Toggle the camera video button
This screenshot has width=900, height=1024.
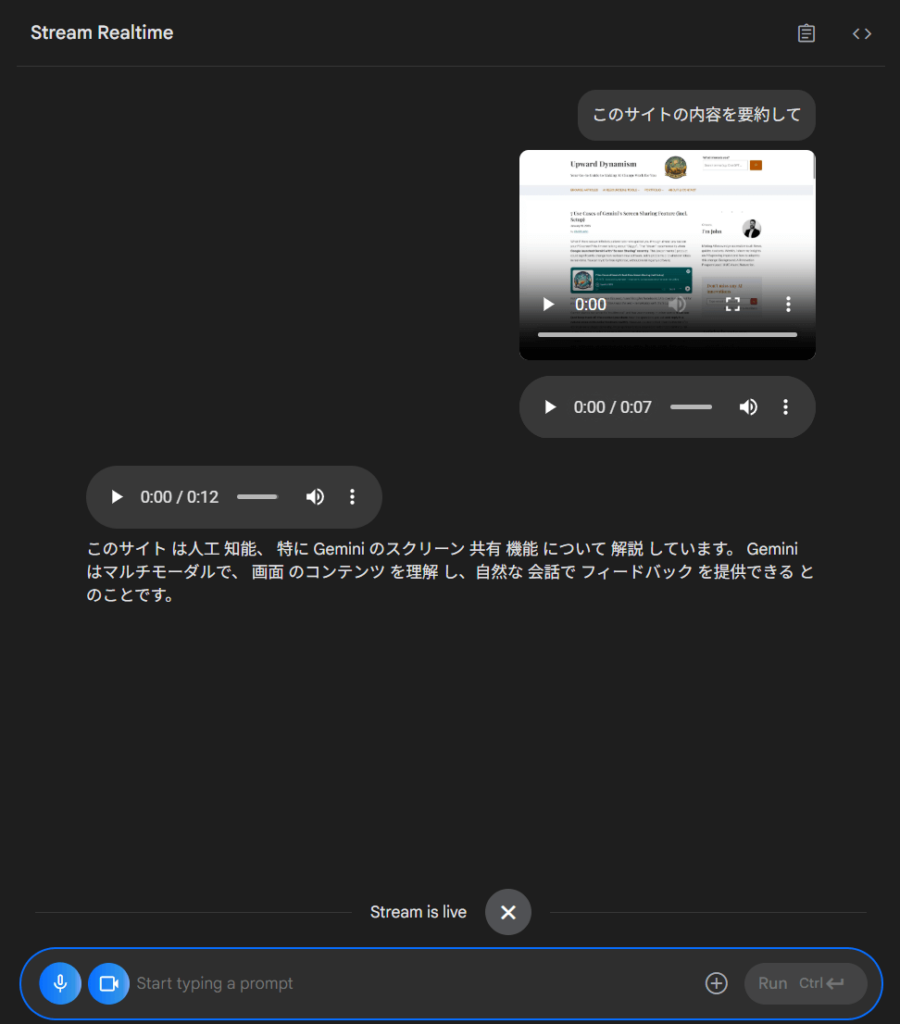coord(109,983)
